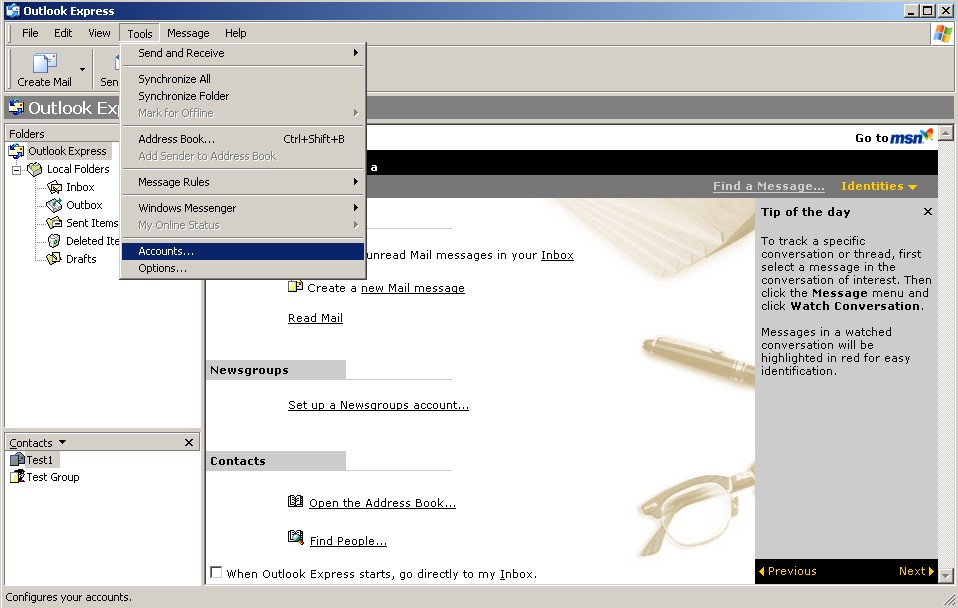This screenshot has width=958, height=608.
Task: Show the Next tip of the day
Action: (x=916, y=571)
